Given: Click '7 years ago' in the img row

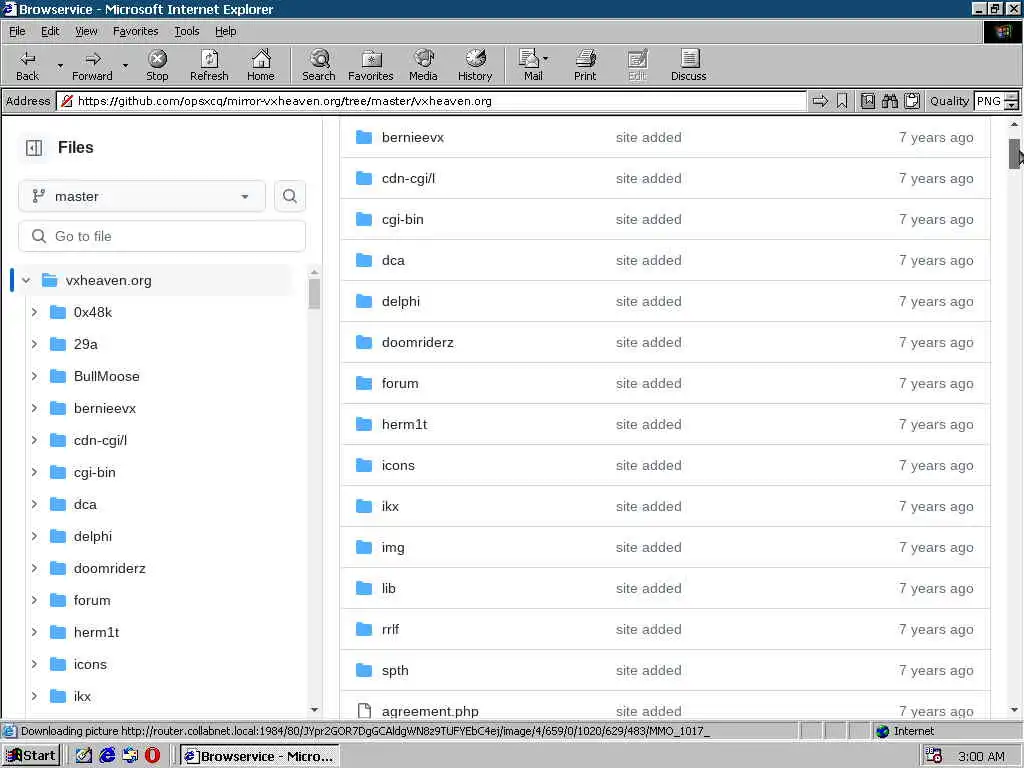Looking at the screenshot, I should point(936,547).
